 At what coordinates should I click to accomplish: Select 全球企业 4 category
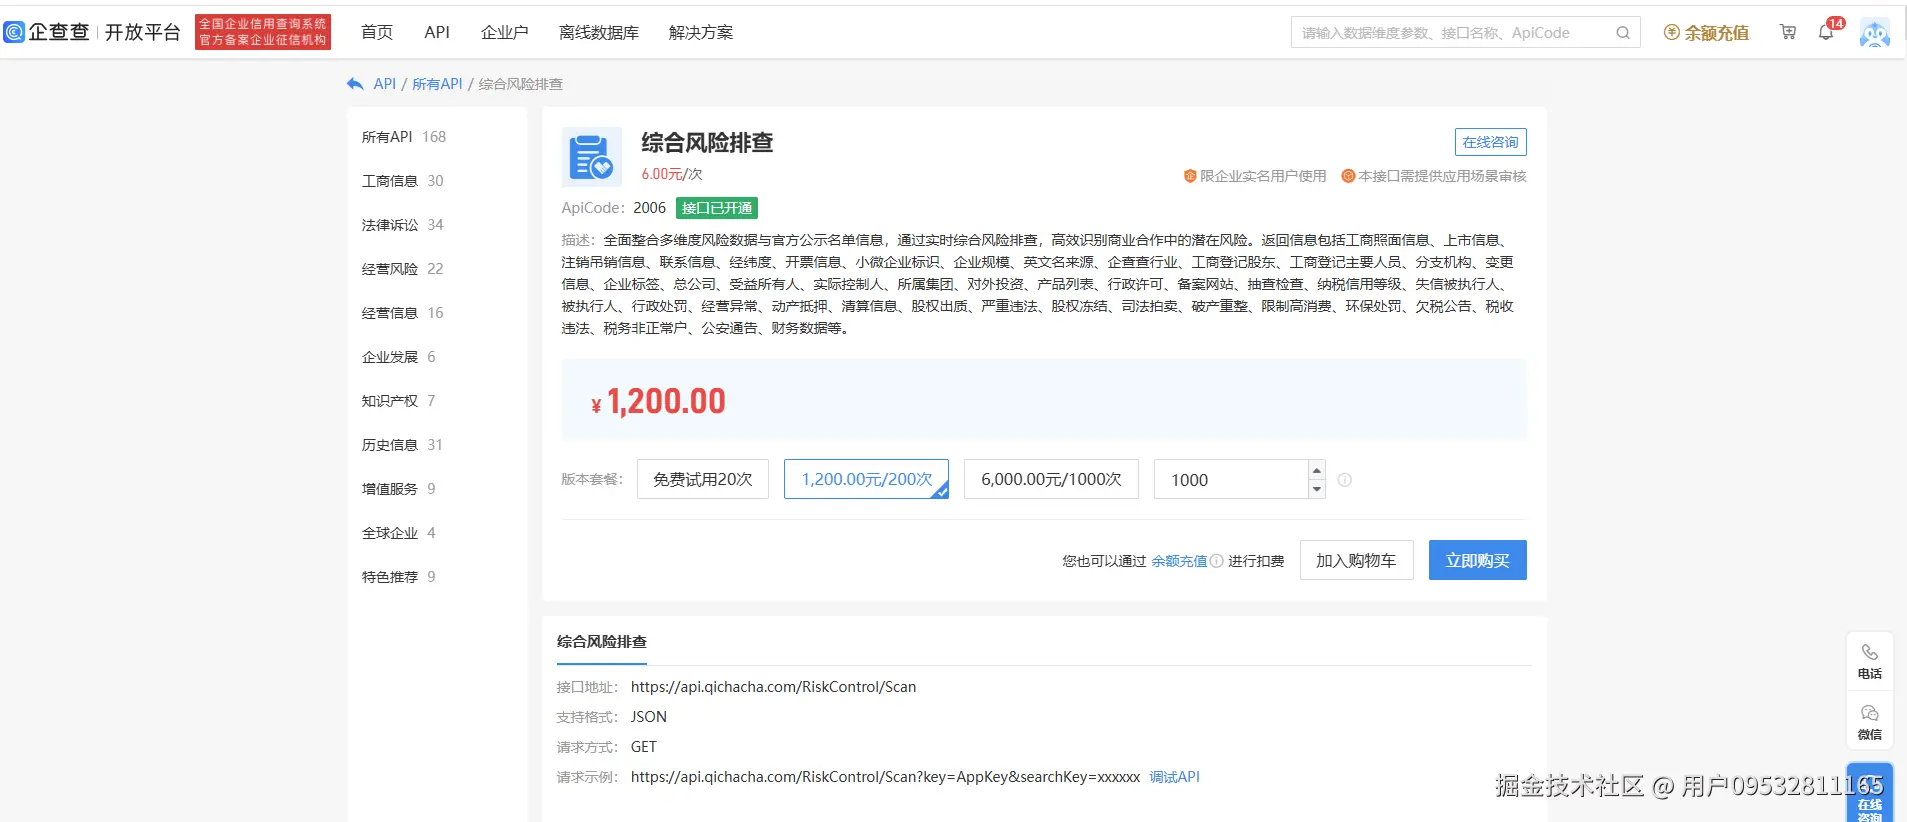point(399,533)
